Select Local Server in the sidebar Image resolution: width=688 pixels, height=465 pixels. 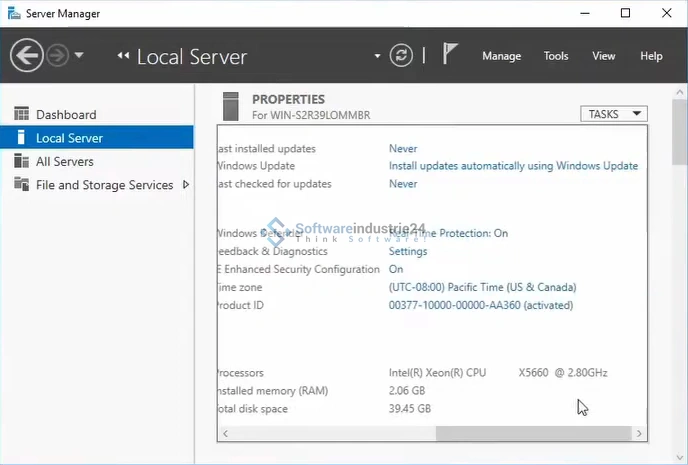pyautogui.click(x=69, y=138)
